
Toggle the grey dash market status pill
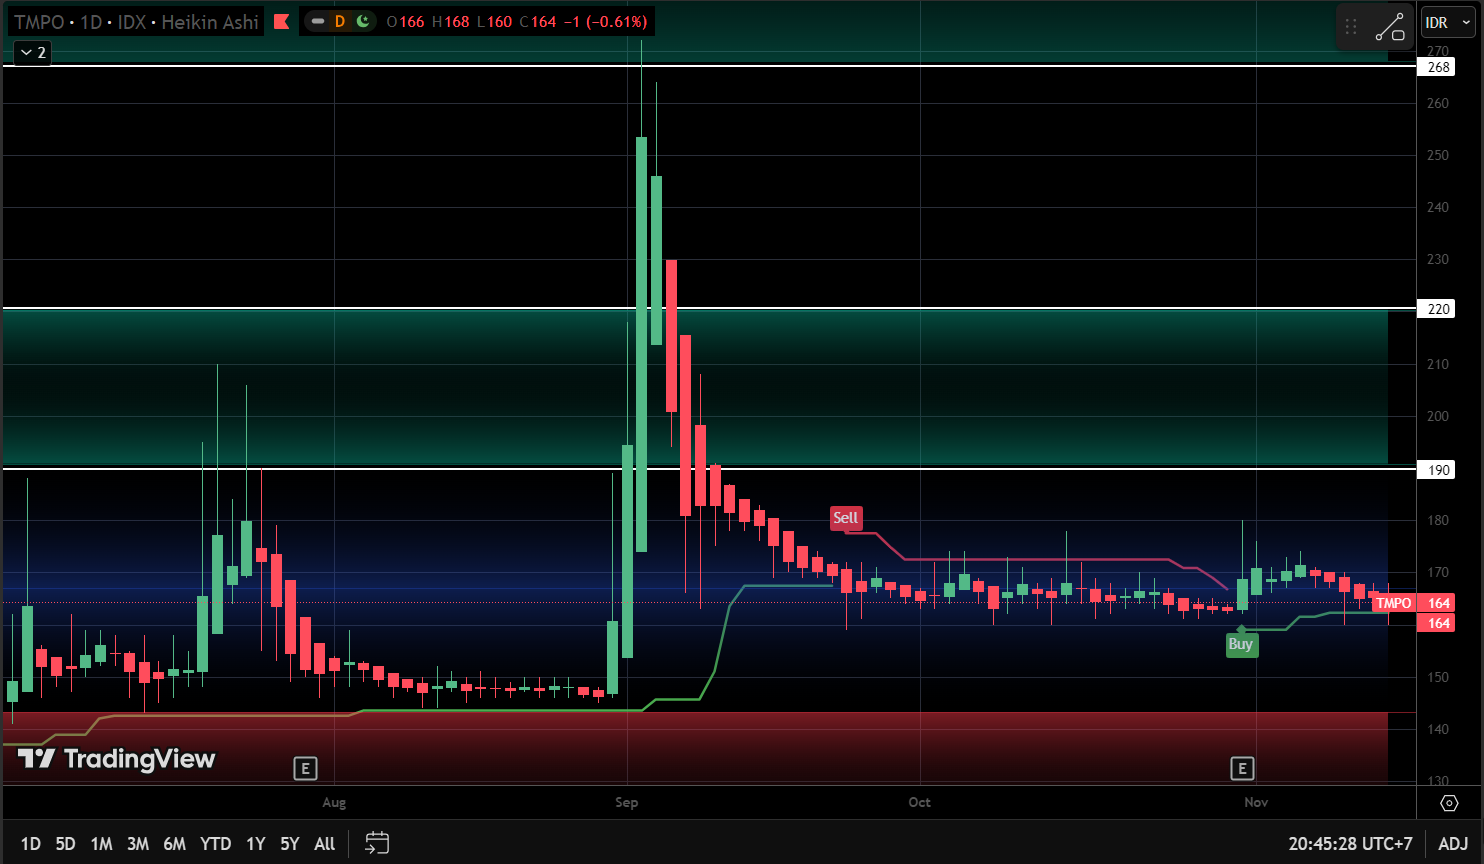[318, 21]
